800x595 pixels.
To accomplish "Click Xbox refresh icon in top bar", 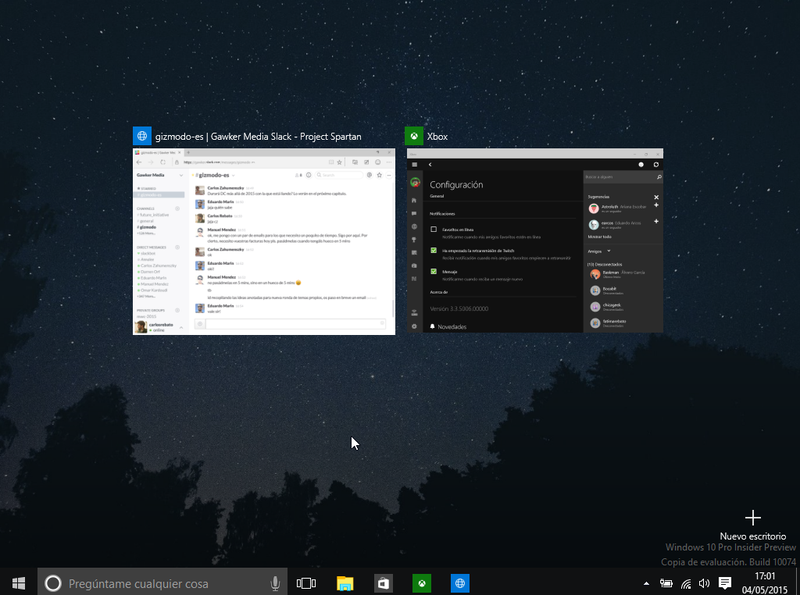I will coord(656,164).
